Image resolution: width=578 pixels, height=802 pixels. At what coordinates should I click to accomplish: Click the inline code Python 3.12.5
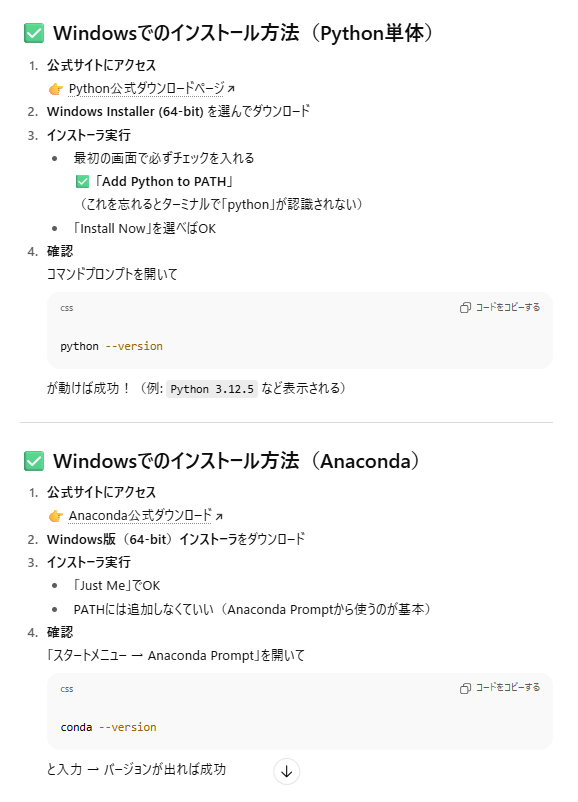(212, 389)
